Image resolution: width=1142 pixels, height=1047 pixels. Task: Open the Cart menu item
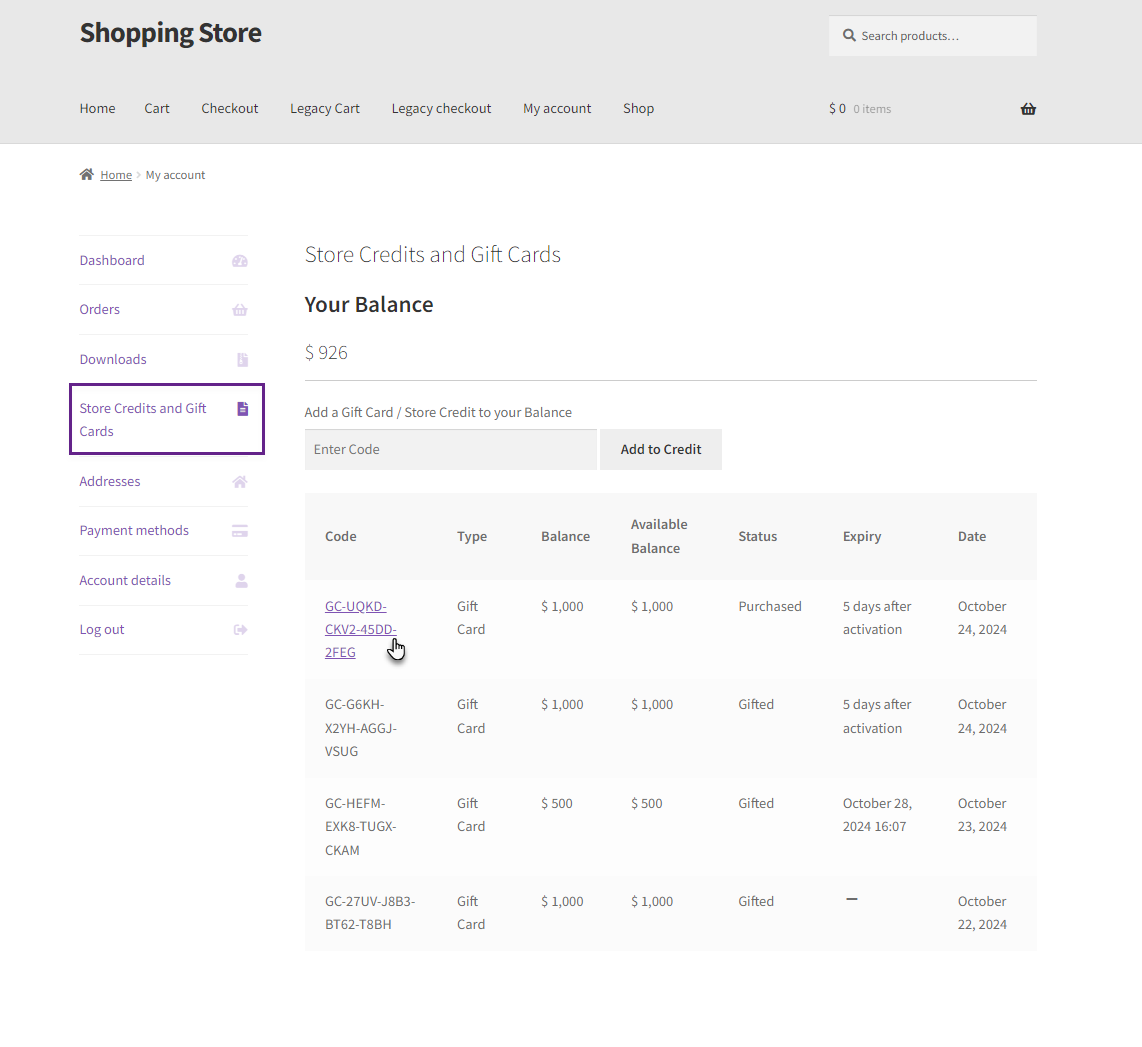click(157, 108)
